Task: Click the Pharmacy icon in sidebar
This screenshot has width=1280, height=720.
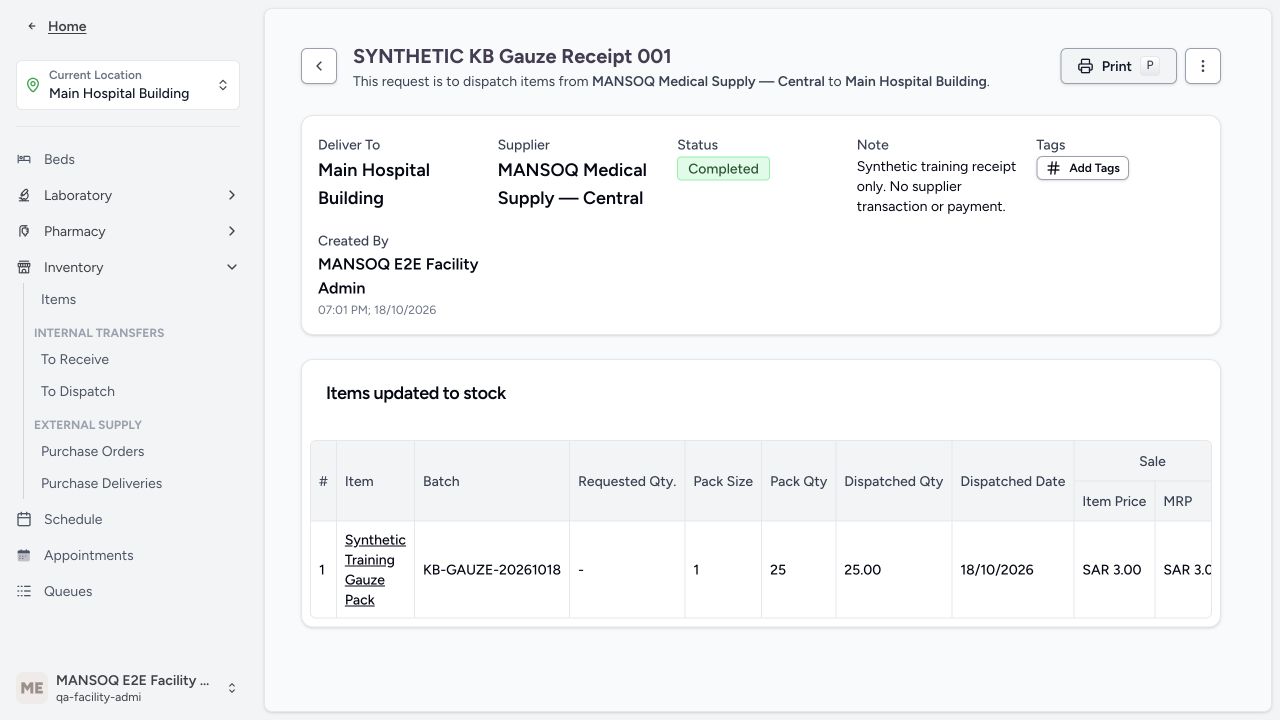Action: tap(24, 231)
